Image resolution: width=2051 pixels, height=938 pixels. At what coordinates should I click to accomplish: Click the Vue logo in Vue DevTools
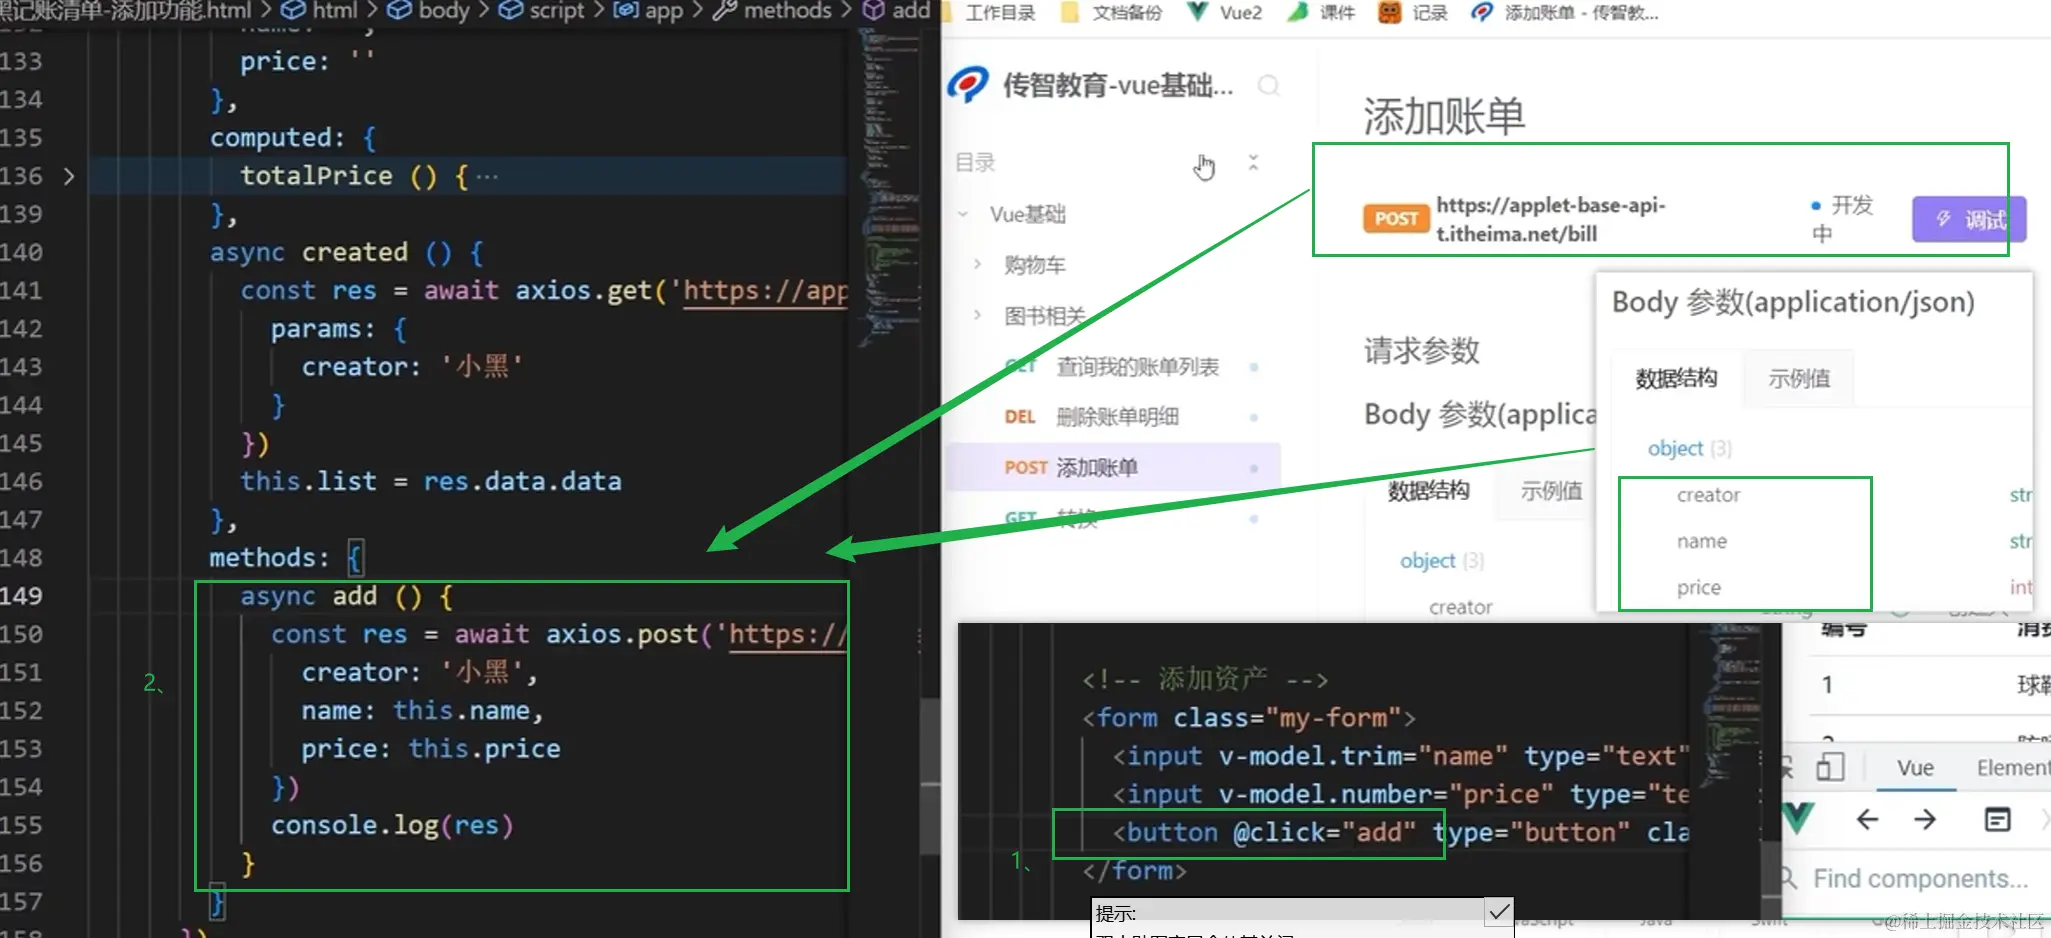(1798, 820)
